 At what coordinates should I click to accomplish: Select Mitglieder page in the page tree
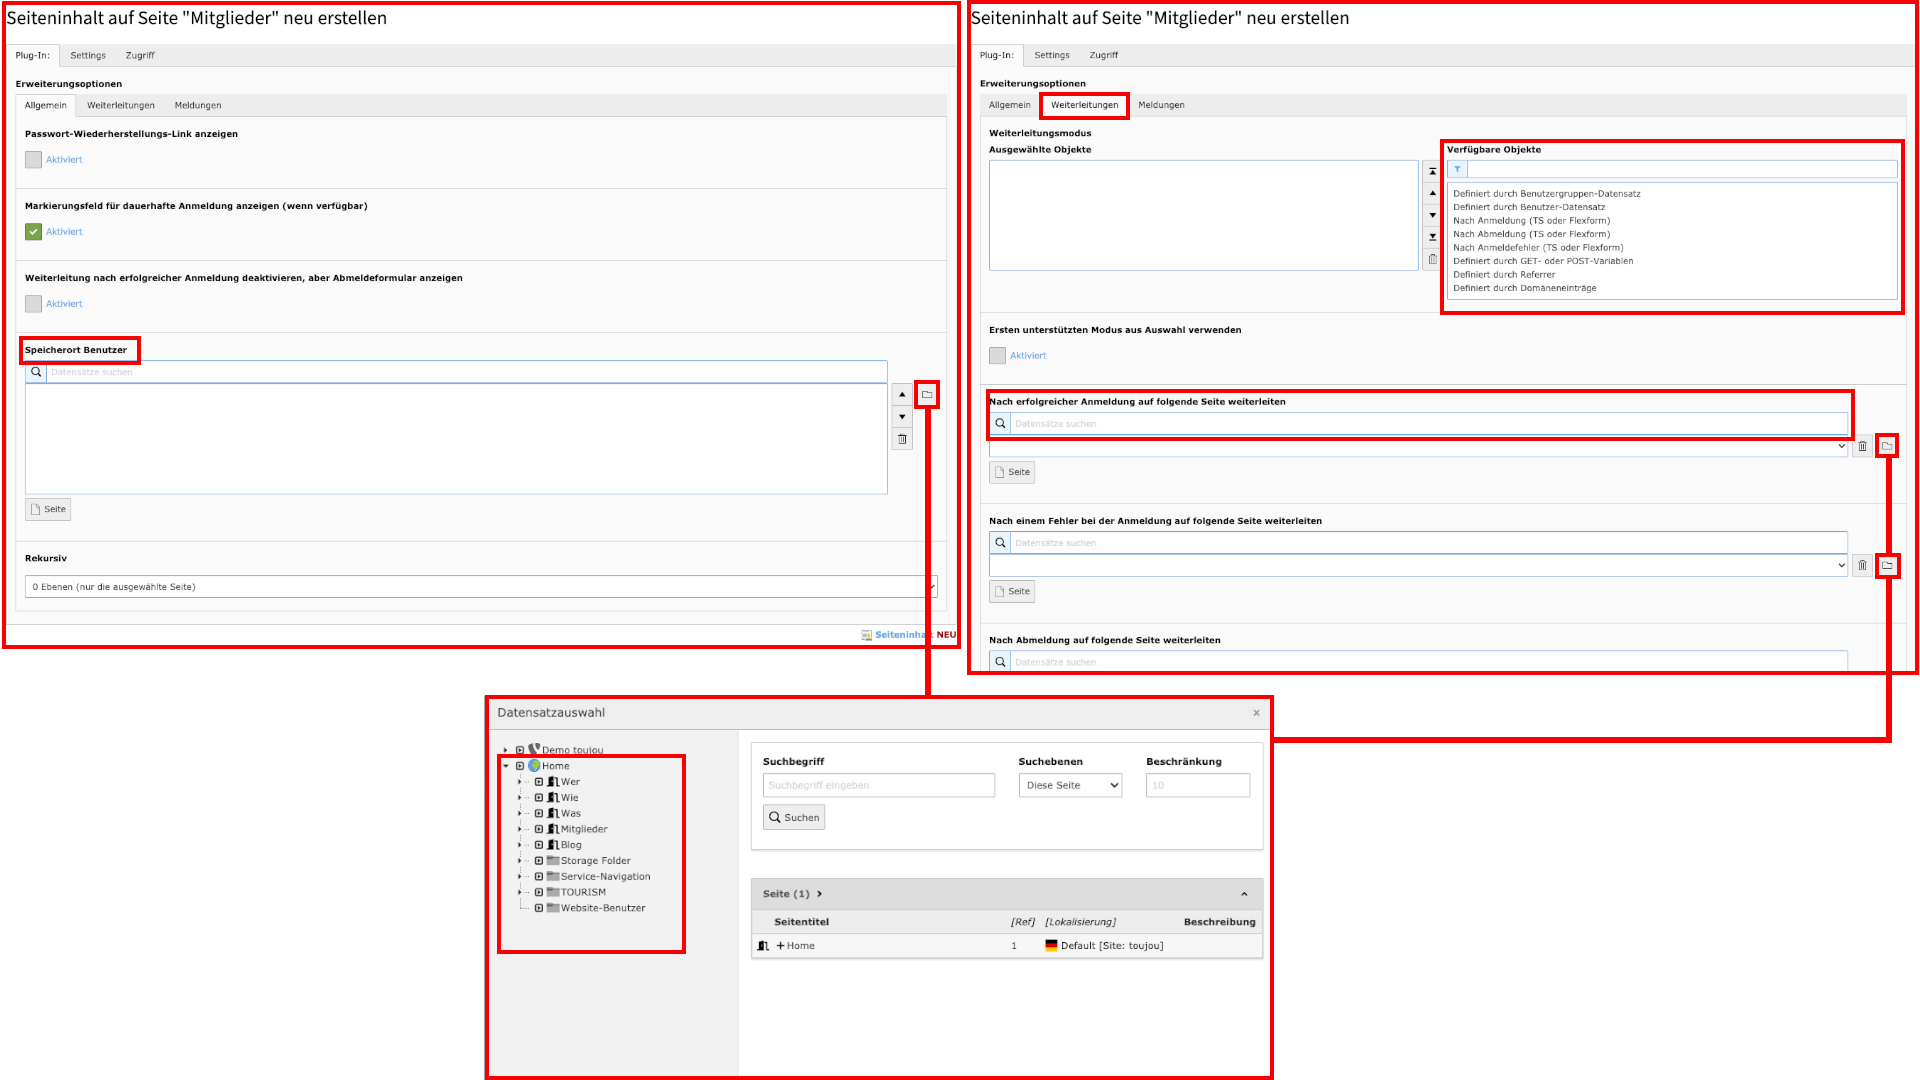pyautogui.click(x=583, y=829)
